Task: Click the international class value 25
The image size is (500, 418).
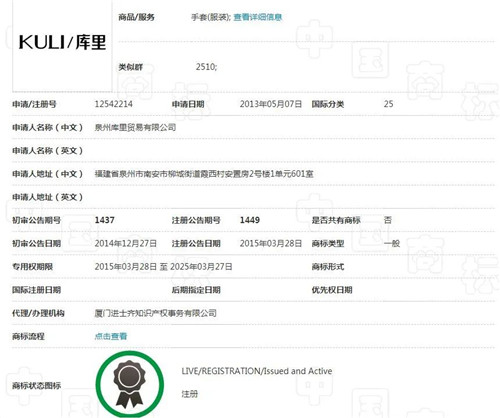Action: pyautogui.click(x=388, y=104)
